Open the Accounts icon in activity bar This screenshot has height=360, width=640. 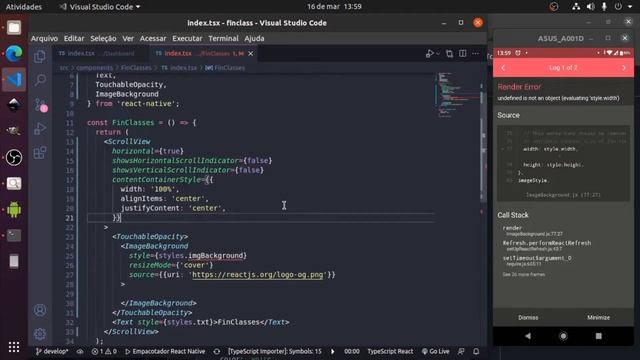click(40, 310)
